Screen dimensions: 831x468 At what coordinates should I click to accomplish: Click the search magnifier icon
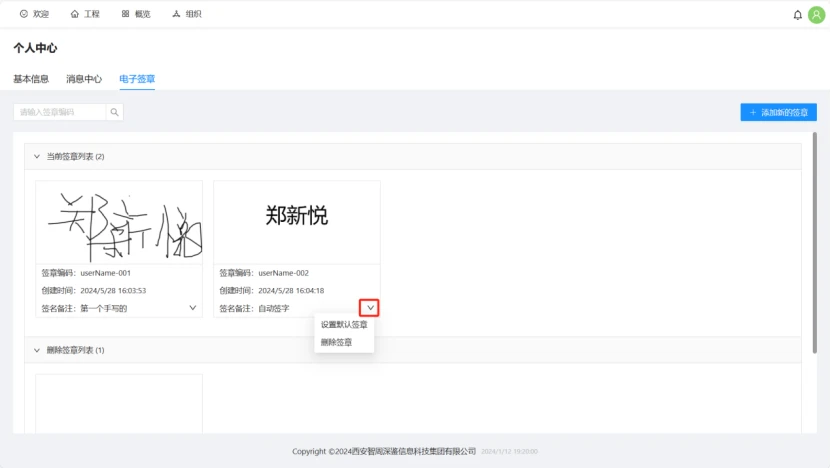click(x=114, y=112)
